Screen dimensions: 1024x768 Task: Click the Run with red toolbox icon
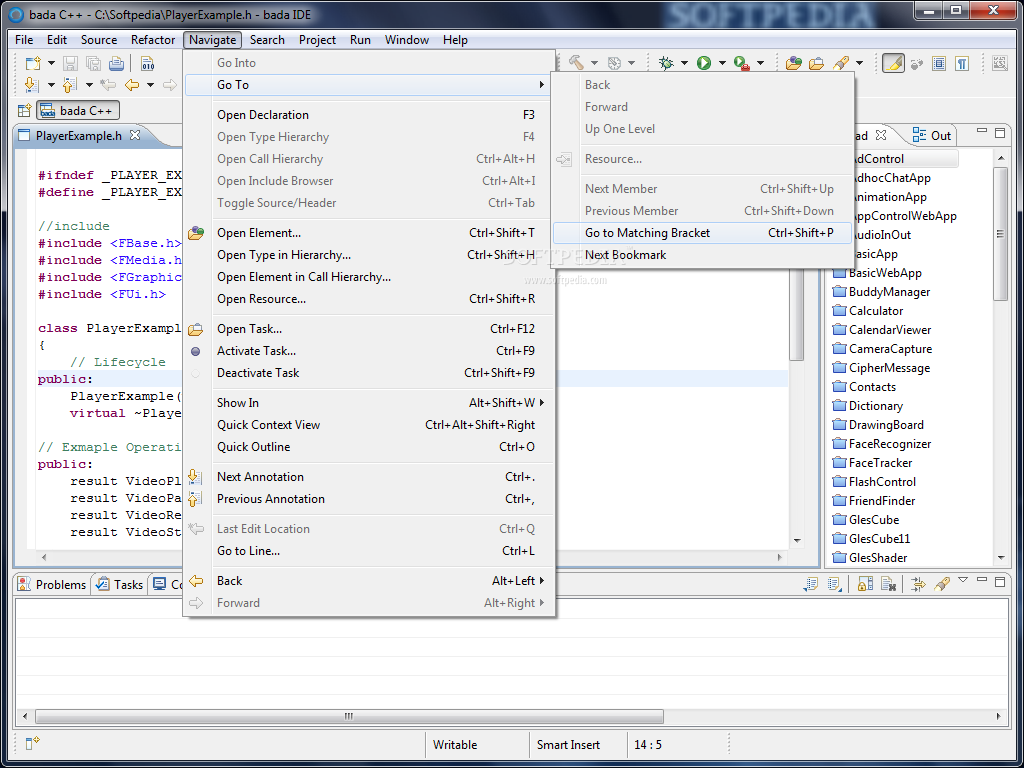(741, 63)
